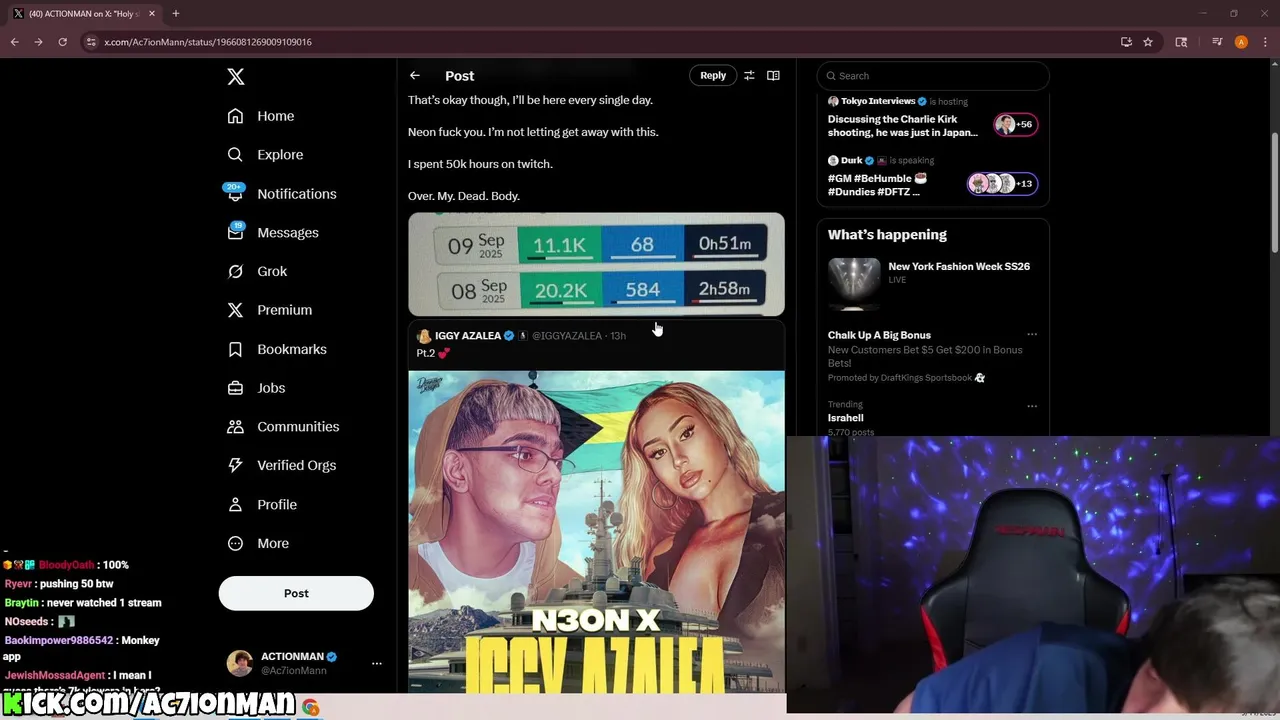
Task: Click the +56 listeners badge
Action: (x=1015, y=124)
